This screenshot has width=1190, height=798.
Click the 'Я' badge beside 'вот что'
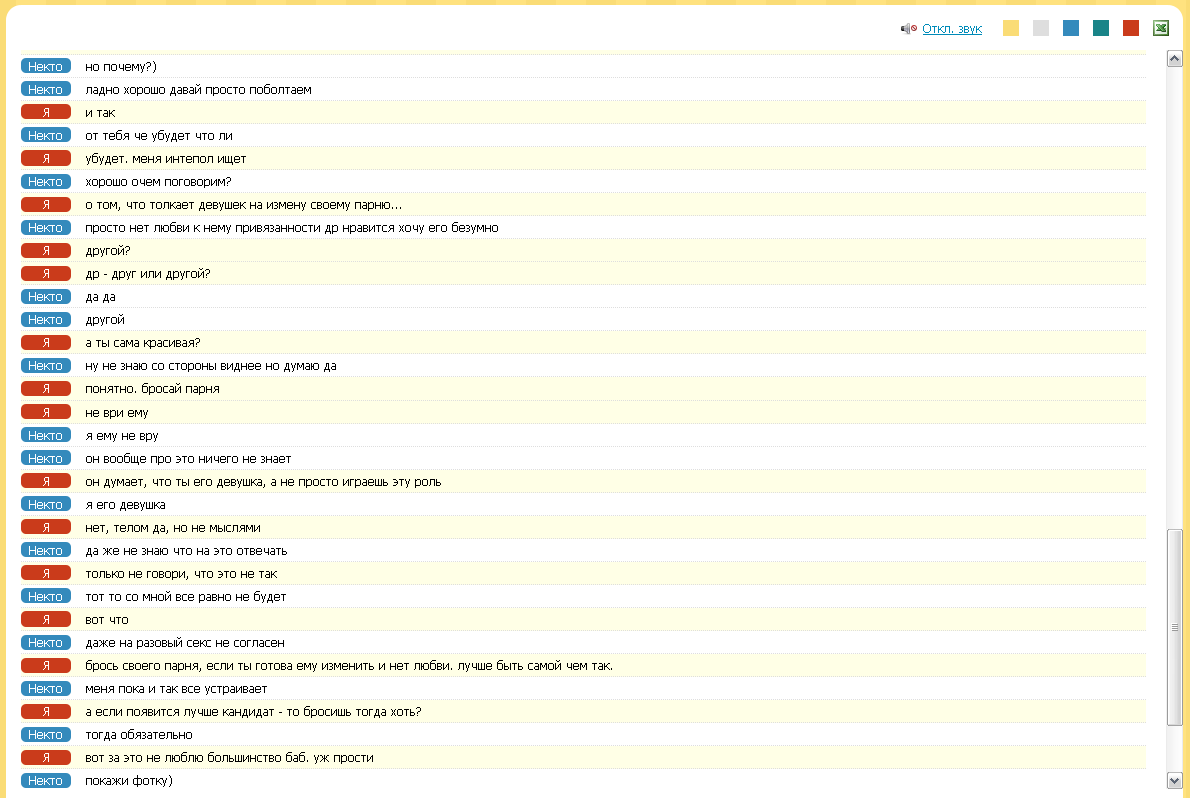(46, 620)
